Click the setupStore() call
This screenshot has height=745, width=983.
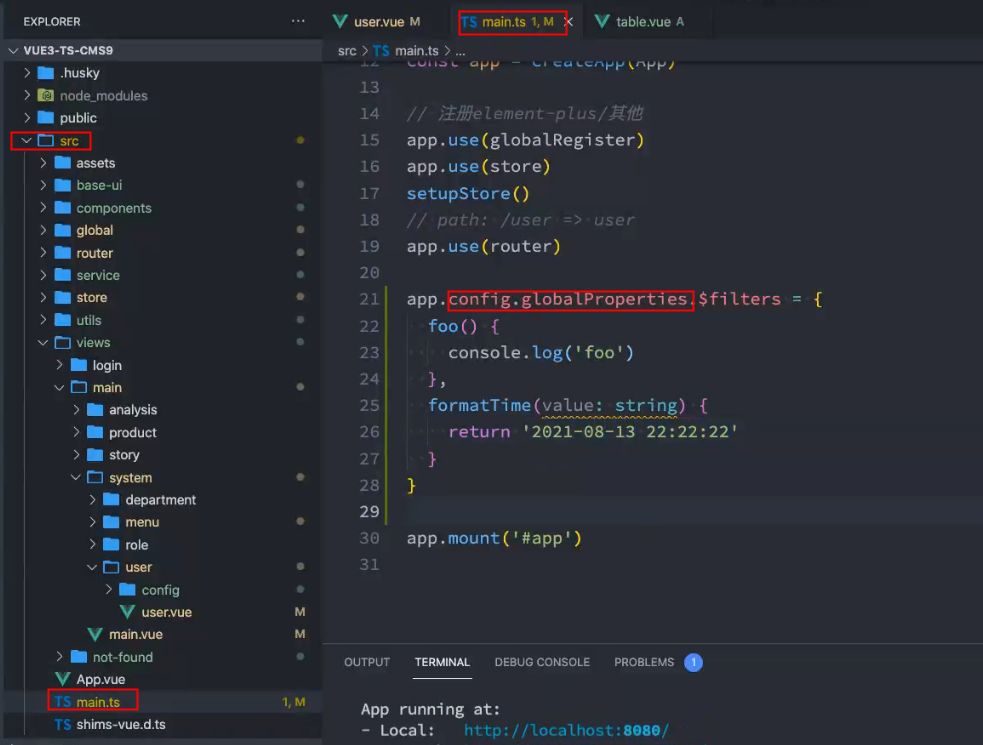click(x=468, y=193)
